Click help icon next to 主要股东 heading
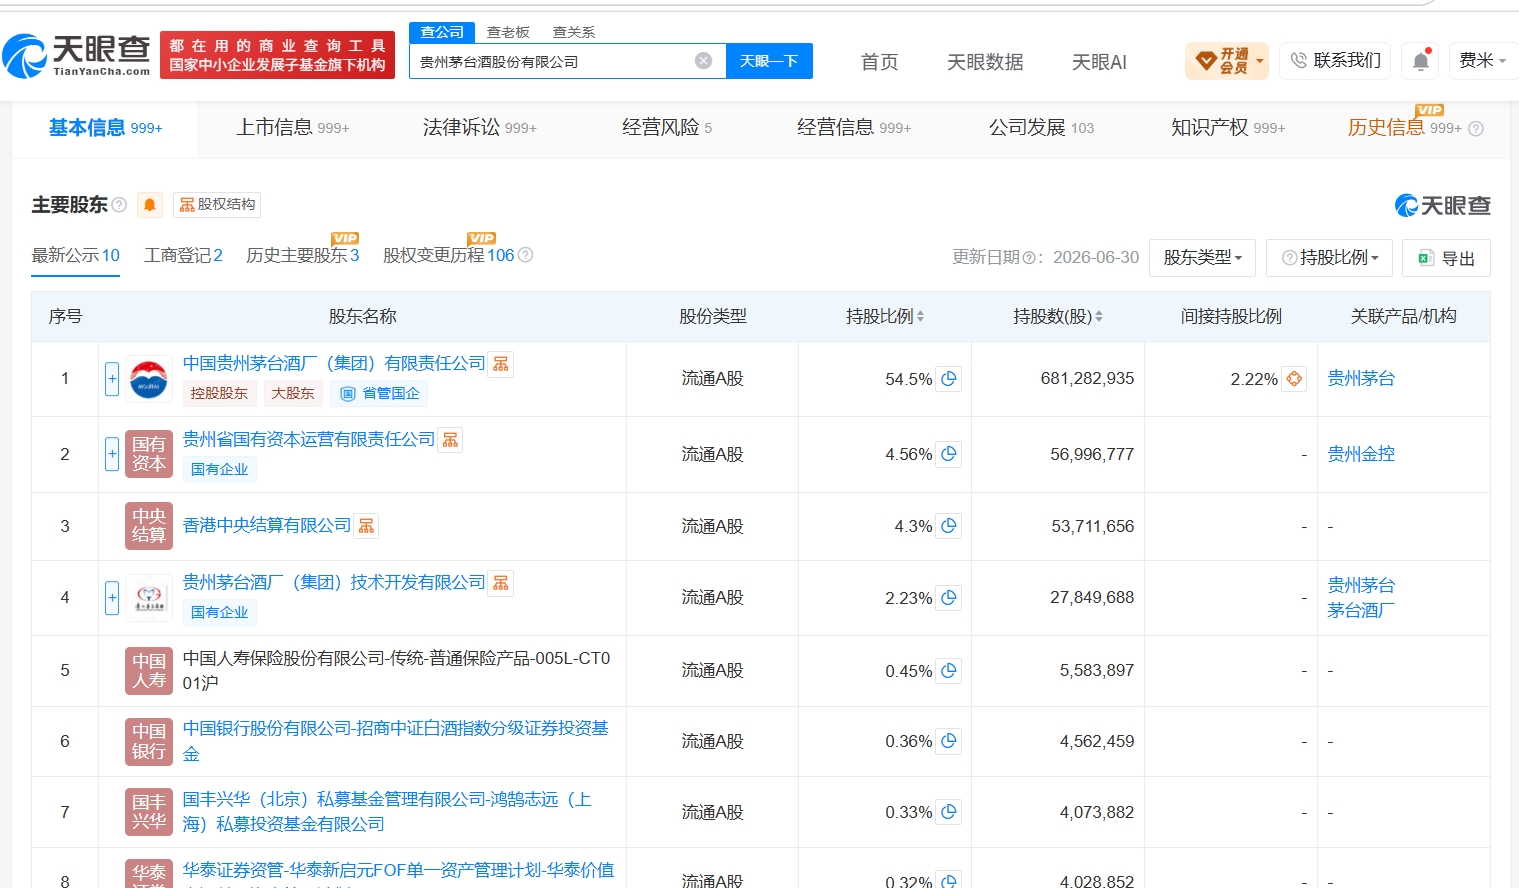Image resolution: width=1519 pixels, height=888 pixels. 119,205
